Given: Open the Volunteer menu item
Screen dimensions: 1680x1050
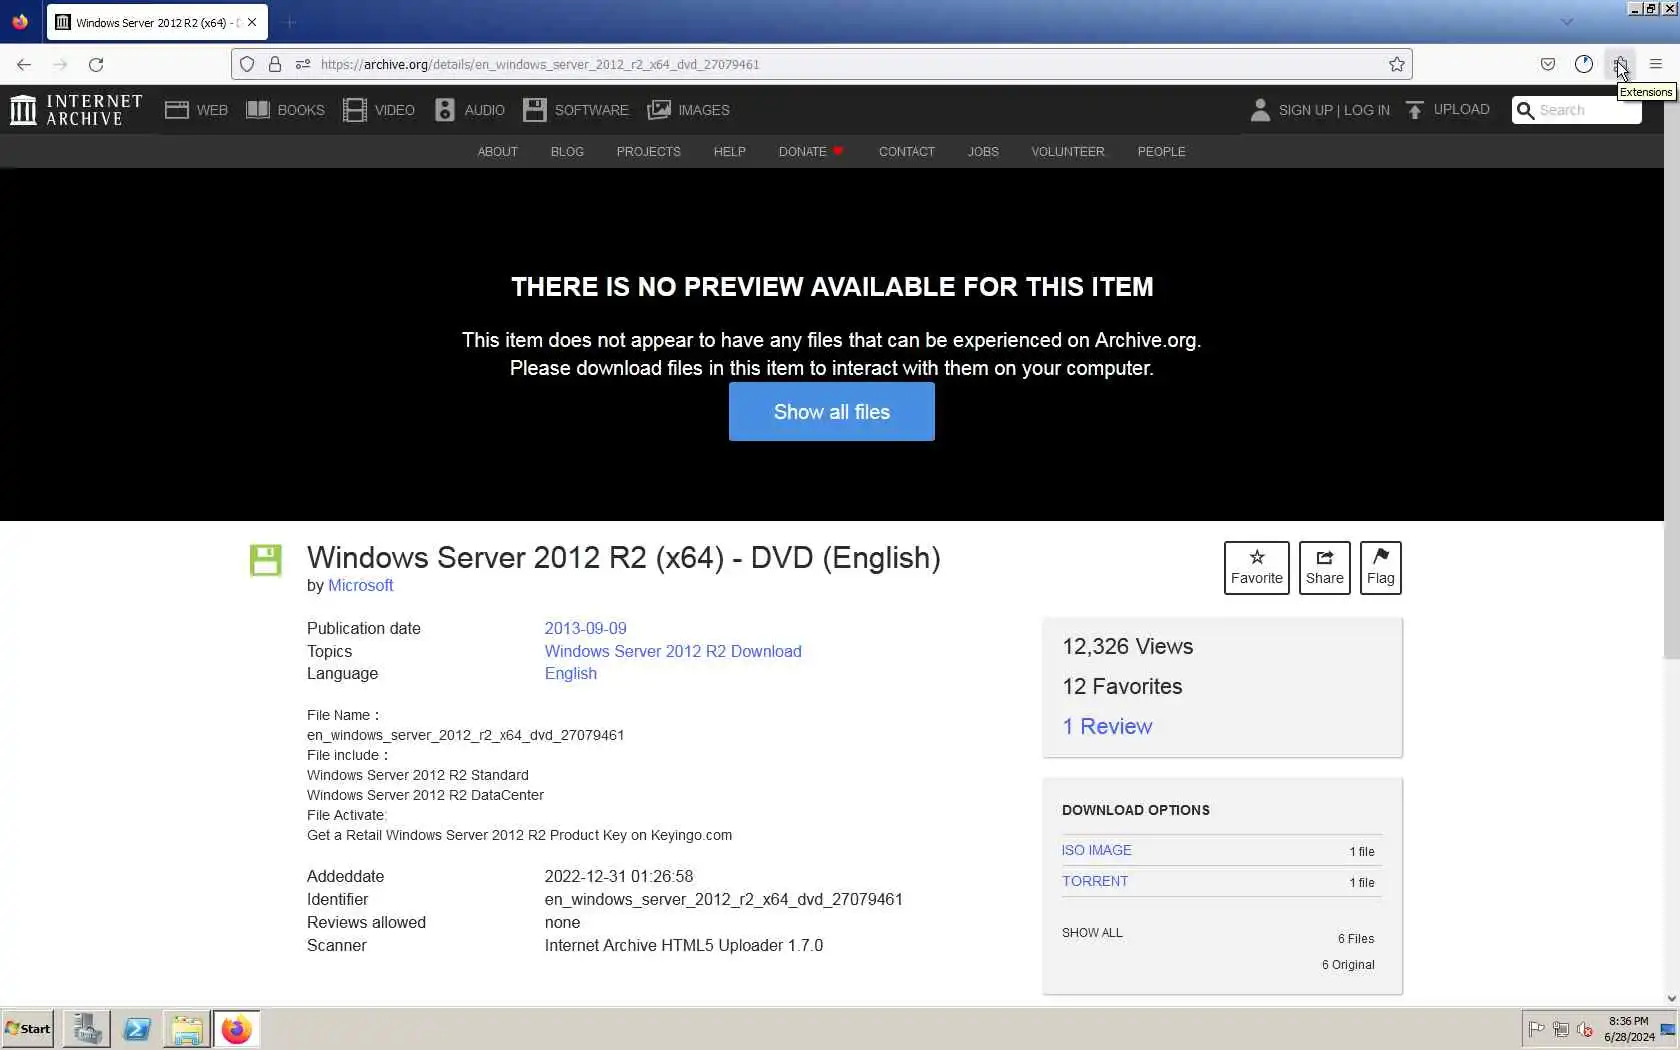Looking at the screenshot, I should pyautogui.click(x=1068, y=152).
